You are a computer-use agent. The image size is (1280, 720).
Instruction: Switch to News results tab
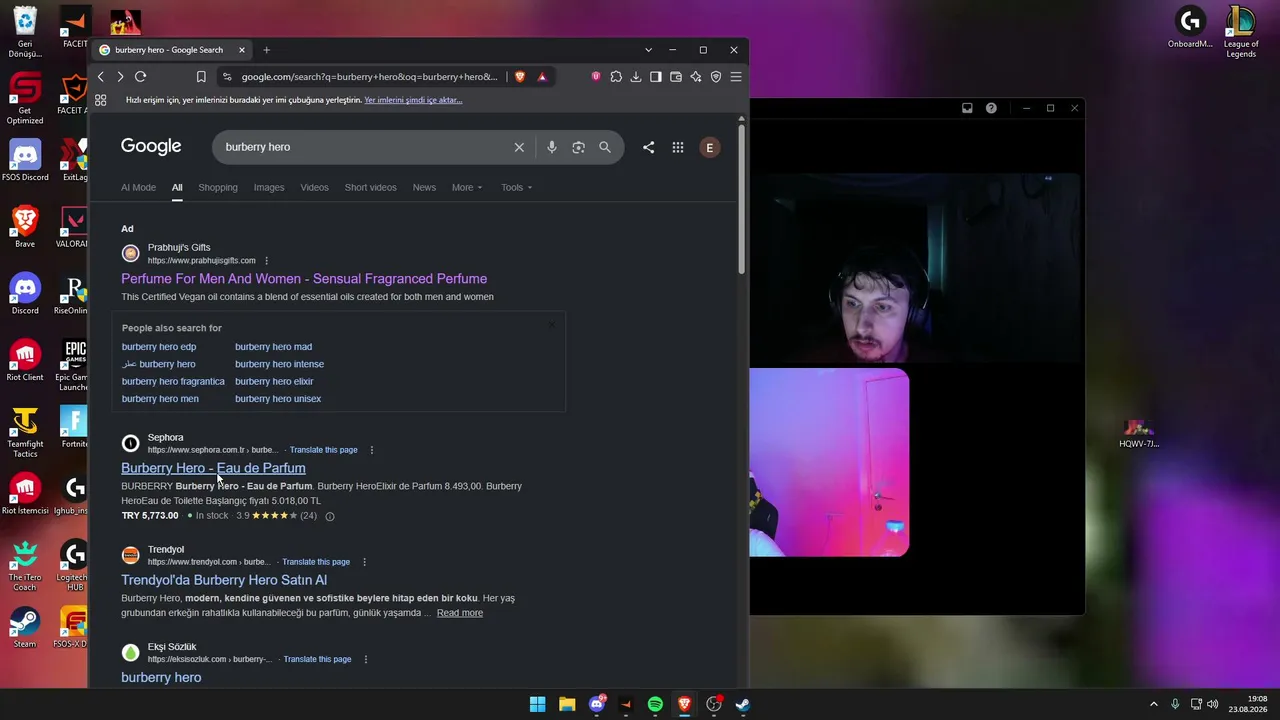(x=424, y=188)
